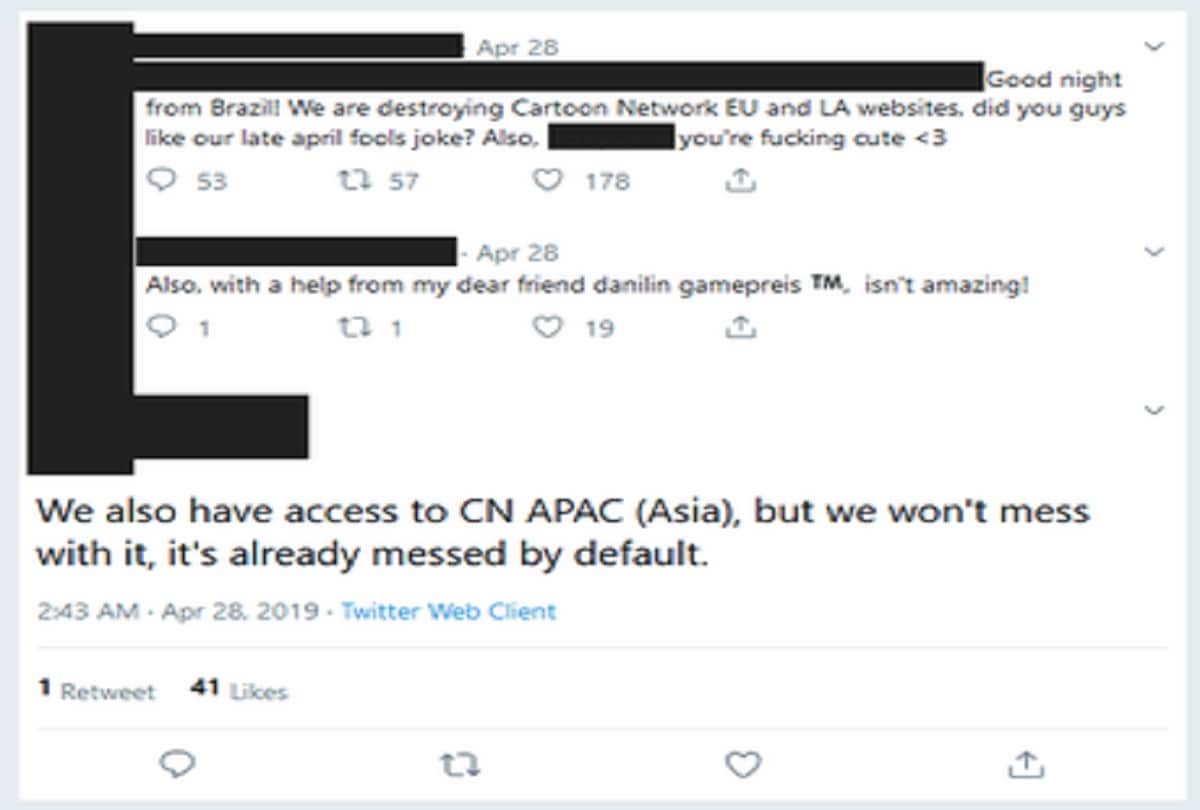Viewport: 1200px width, 810px height.
Task: Open the Twitter Web Client link
Action: [x=448, y=611]
